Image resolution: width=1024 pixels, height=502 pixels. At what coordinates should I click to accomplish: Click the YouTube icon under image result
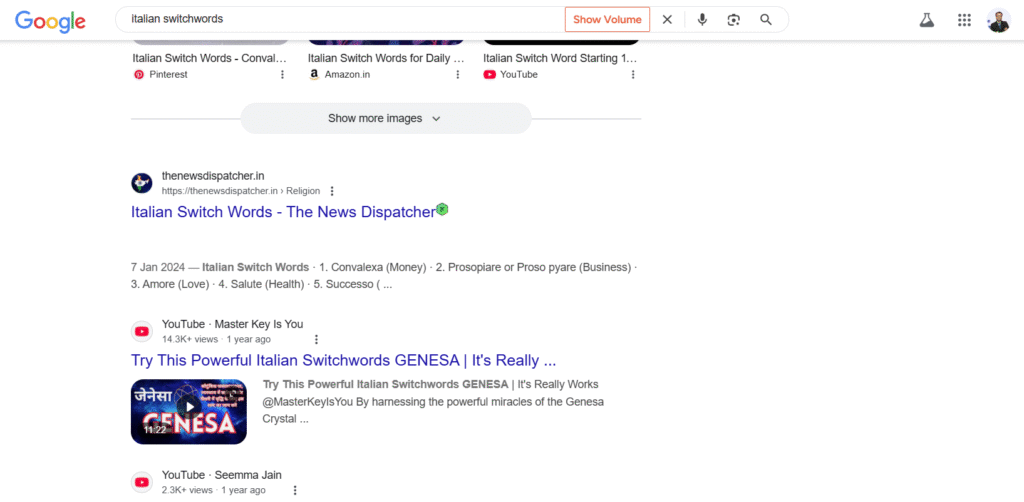pyautogui.click(x=489, y=74)
